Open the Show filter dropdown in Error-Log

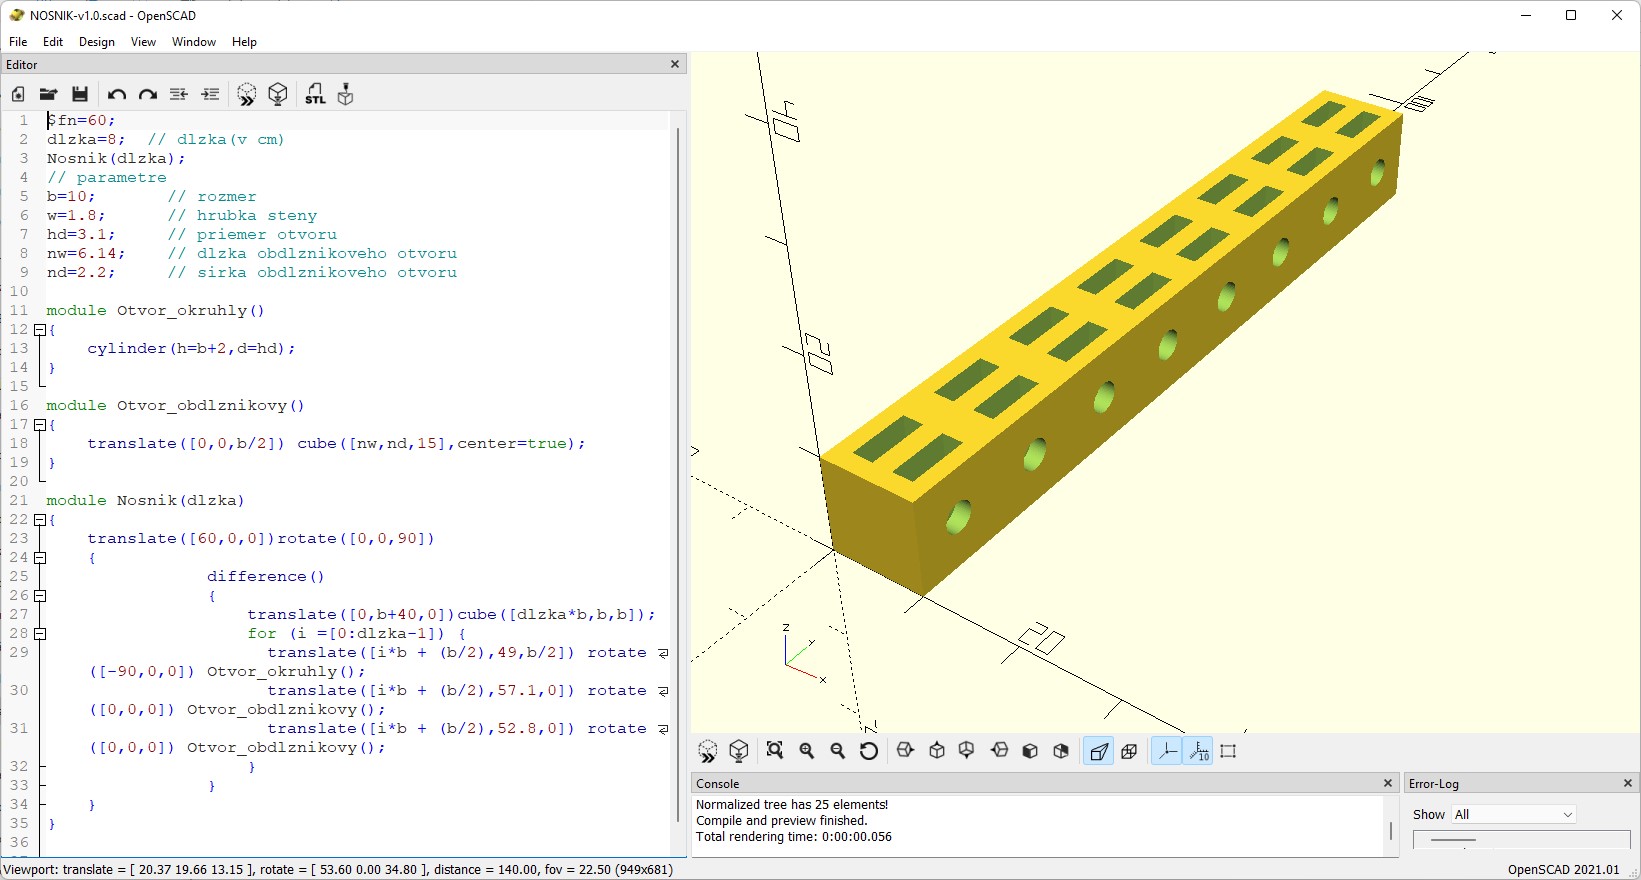1514,815
